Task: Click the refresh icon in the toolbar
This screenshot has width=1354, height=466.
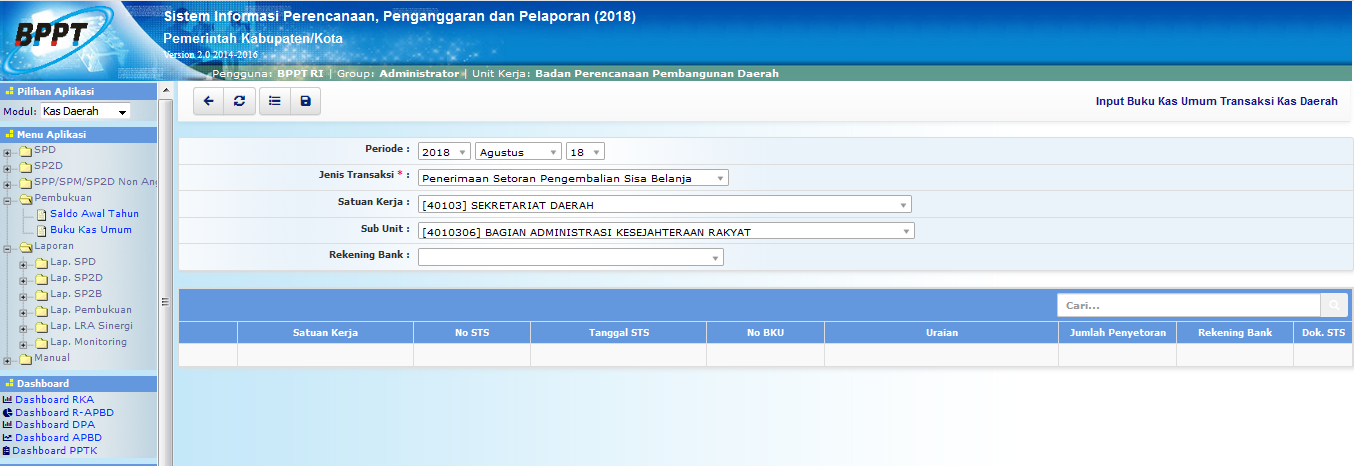Action: click(238, 101)
